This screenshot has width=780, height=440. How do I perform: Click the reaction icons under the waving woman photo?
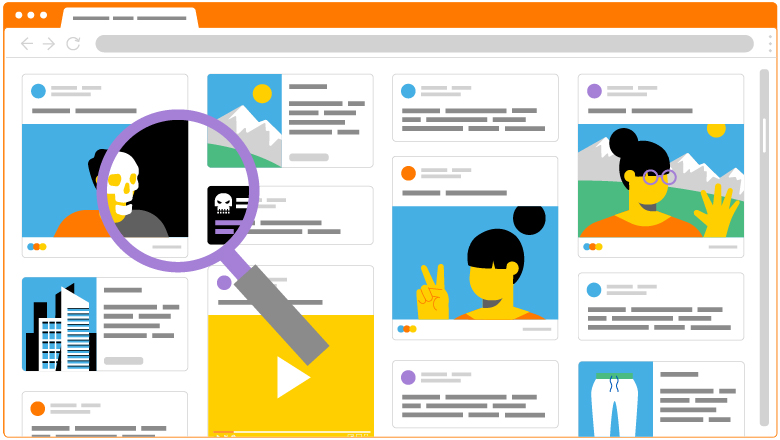pyautogui.click(x=592, y=246)
